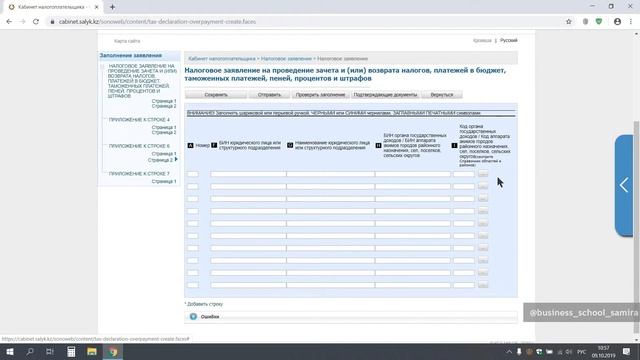
Task: Switch to Chrome on the taskbar
Action: click(x=113, y=351)
